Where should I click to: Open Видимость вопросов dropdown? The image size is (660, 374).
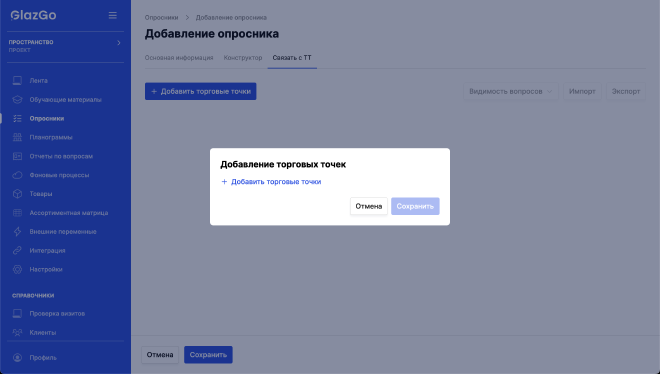pos(511,91)
